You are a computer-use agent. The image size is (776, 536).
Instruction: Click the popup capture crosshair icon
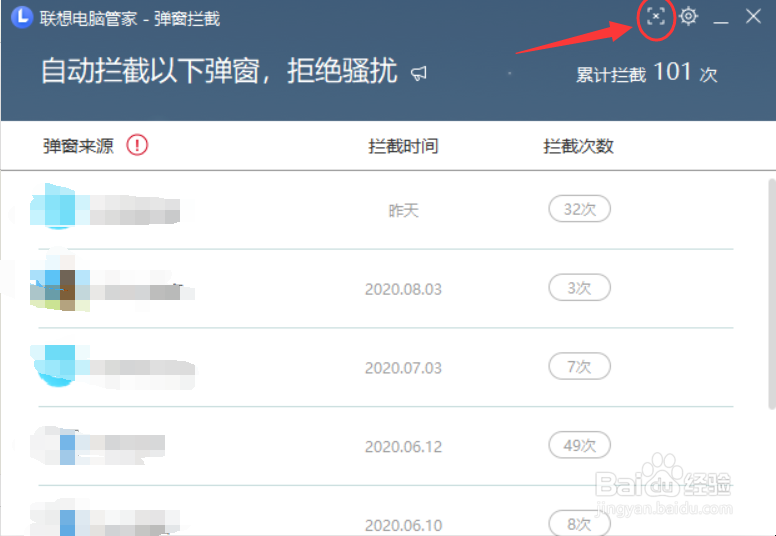pyautogui.click(x=656, y=17)
